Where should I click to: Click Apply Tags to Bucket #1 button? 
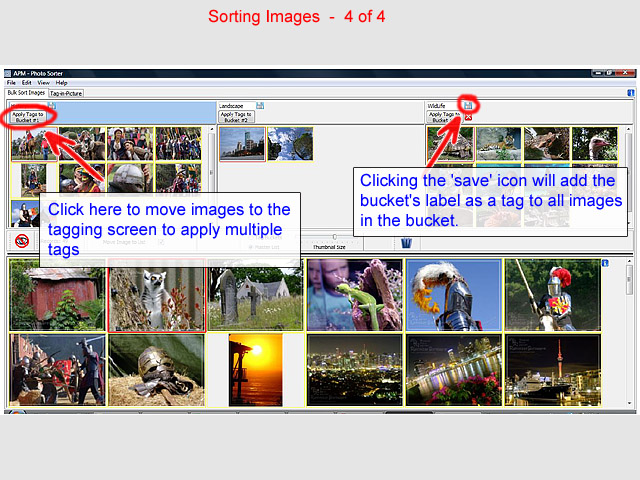(28, 117)
